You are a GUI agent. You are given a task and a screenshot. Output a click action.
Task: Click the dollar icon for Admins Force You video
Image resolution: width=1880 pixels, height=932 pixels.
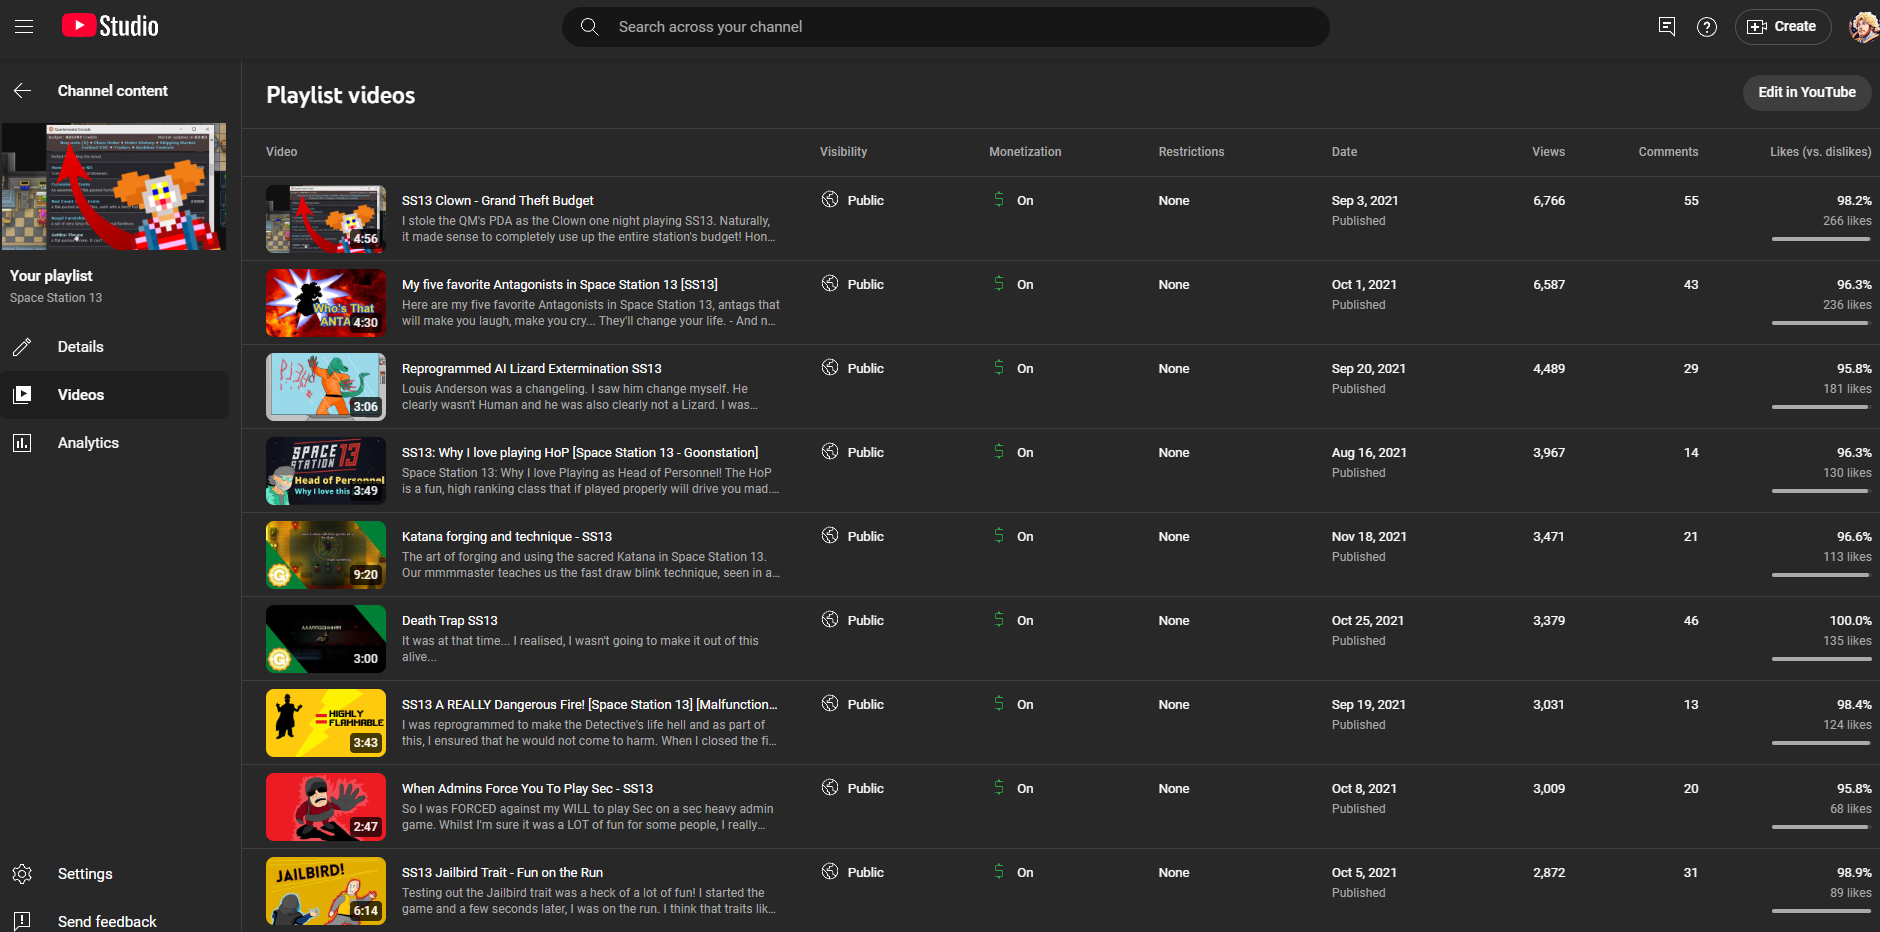pos(998,787)
